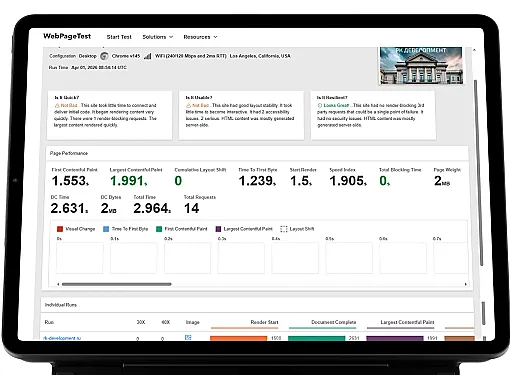Click the Document Complete column header
This screenshot has height=375, width=510.
334,322
